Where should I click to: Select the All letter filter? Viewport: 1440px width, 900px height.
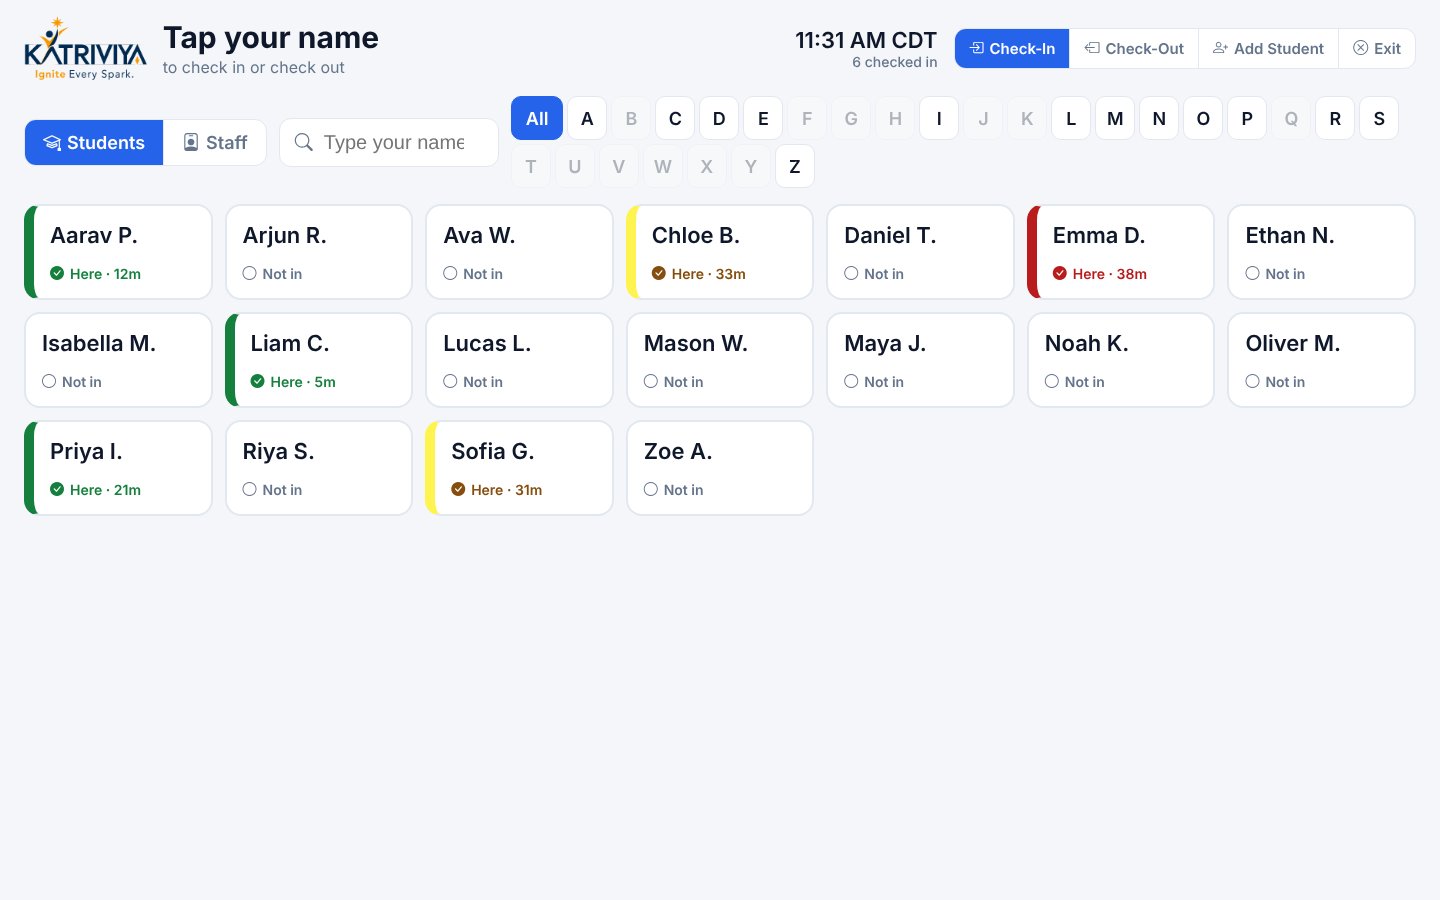(x=537, y=118)
